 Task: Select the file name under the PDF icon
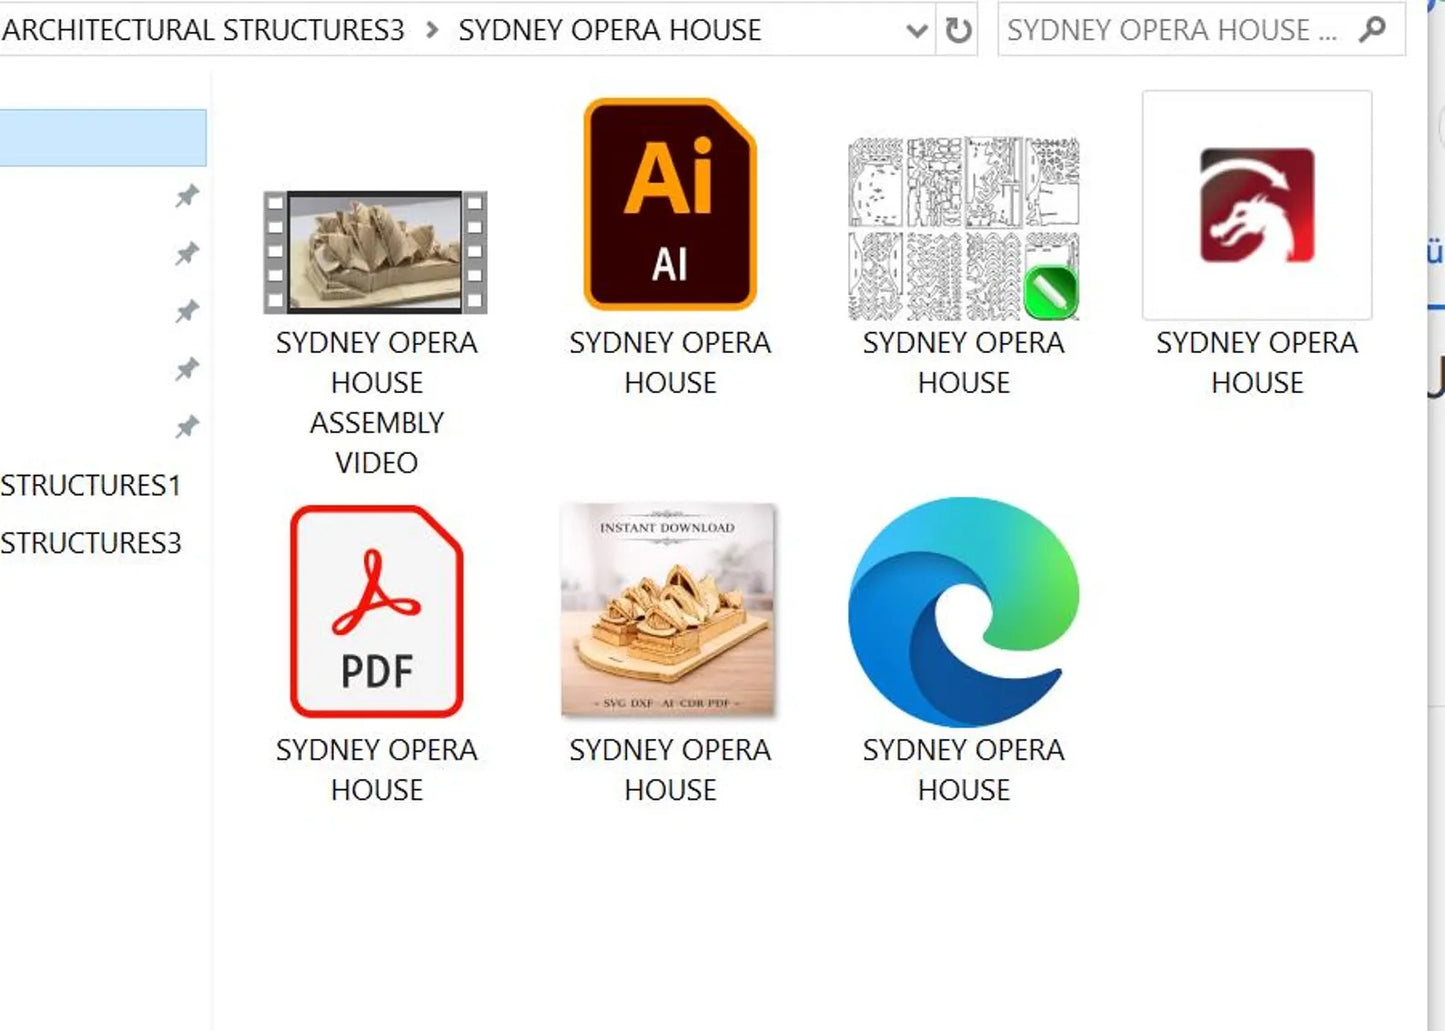point(377,770)
